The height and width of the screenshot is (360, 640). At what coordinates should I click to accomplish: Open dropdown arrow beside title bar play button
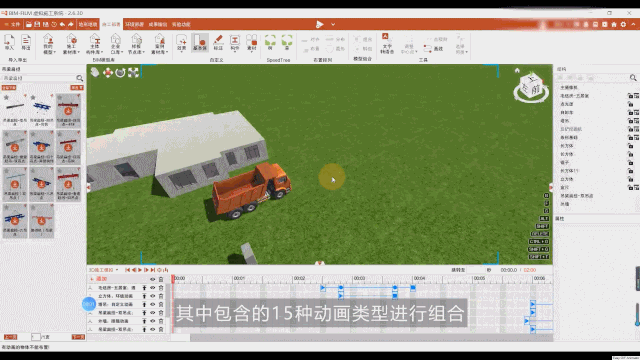pyautogui.click(x=333, y=24)
